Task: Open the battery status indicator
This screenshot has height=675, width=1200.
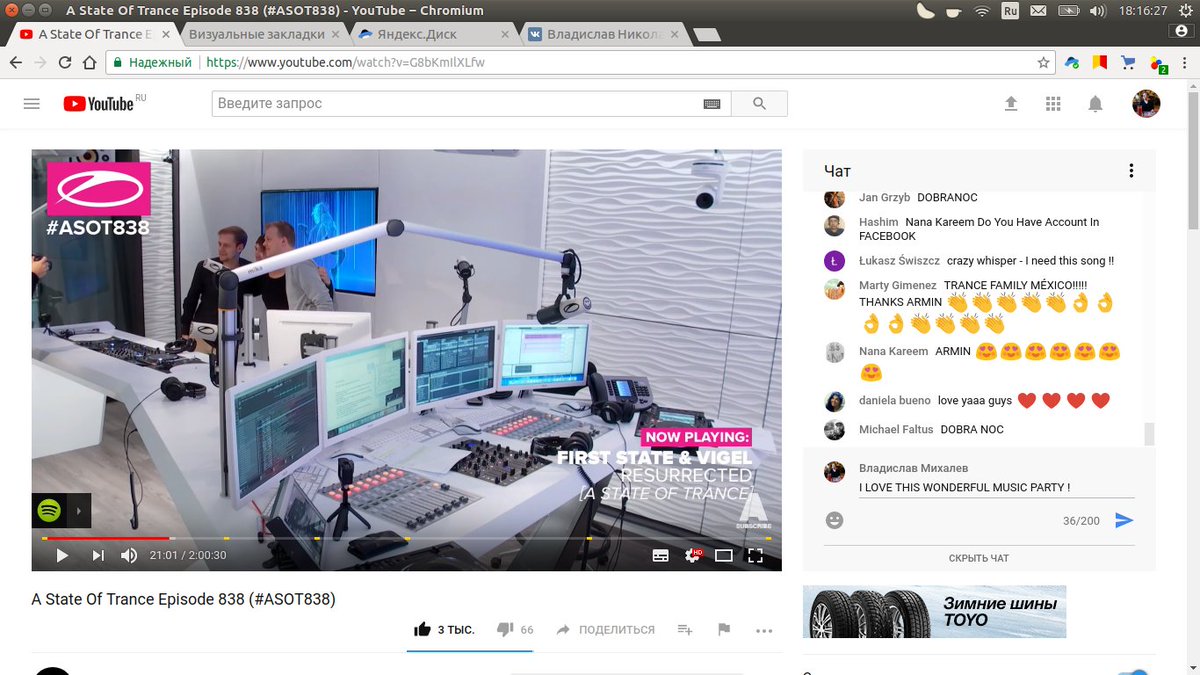Action: coord(1069,11)
